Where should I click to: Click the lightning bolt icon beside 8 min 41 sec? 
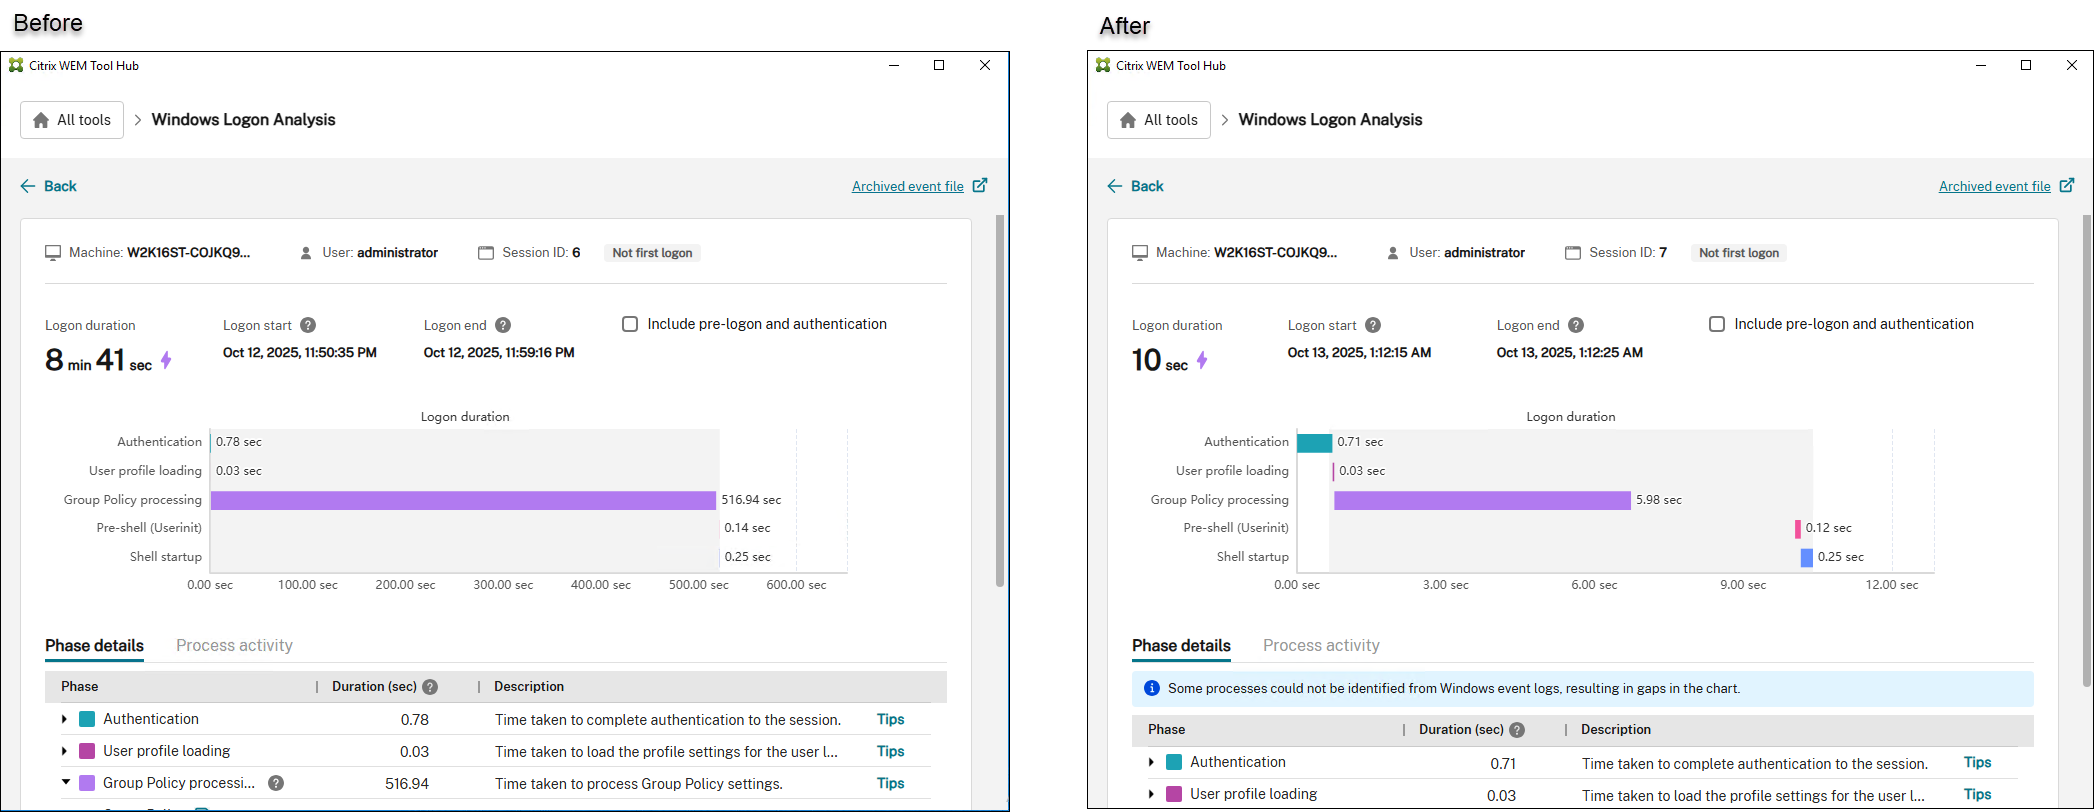point(167,360)
